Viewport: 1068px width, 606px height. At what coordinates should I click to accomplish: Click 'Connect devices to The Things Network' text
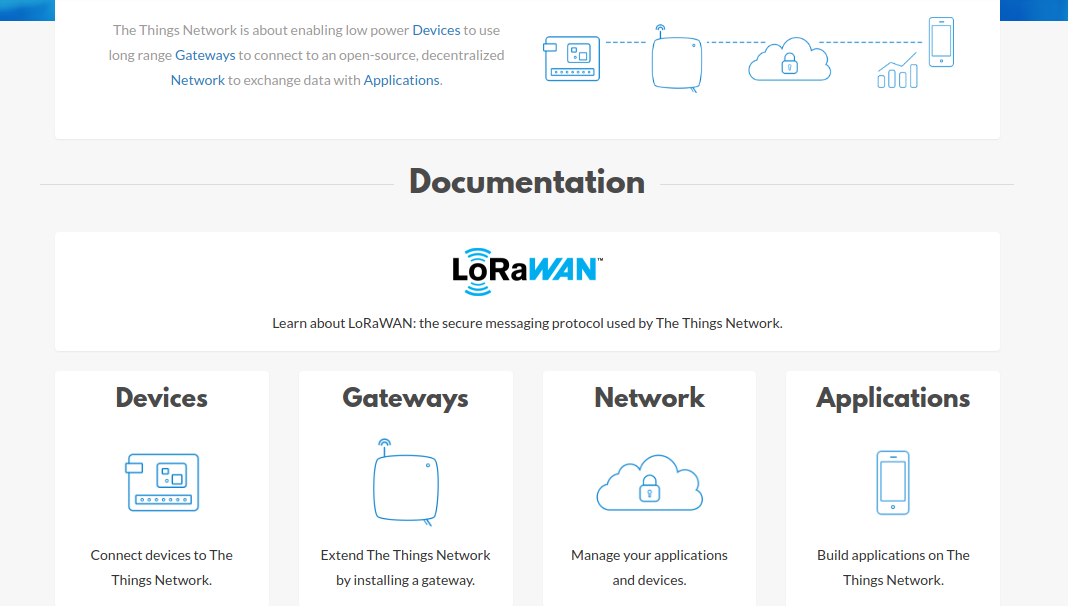(x=161, y=568)
